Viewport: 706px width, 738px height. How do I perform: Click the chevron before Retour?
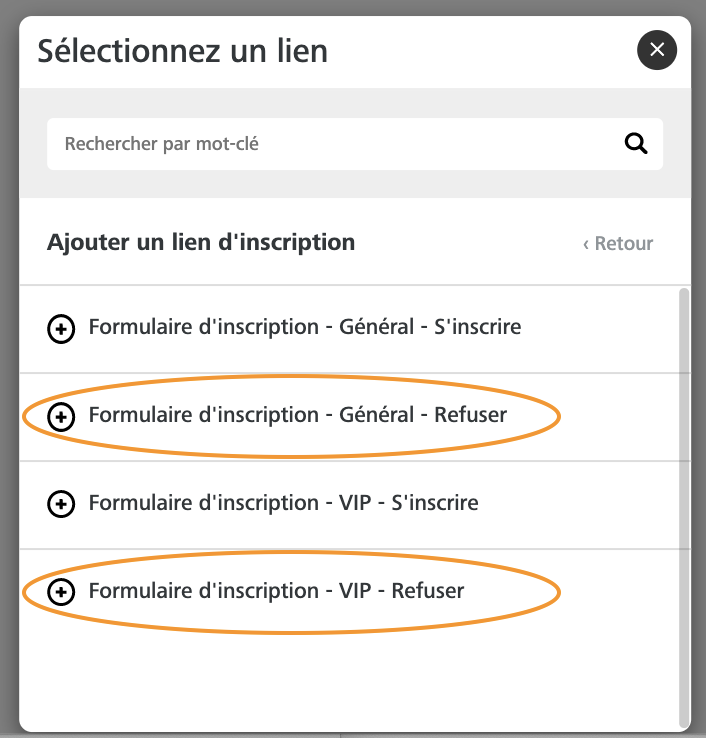click(586, 245)
